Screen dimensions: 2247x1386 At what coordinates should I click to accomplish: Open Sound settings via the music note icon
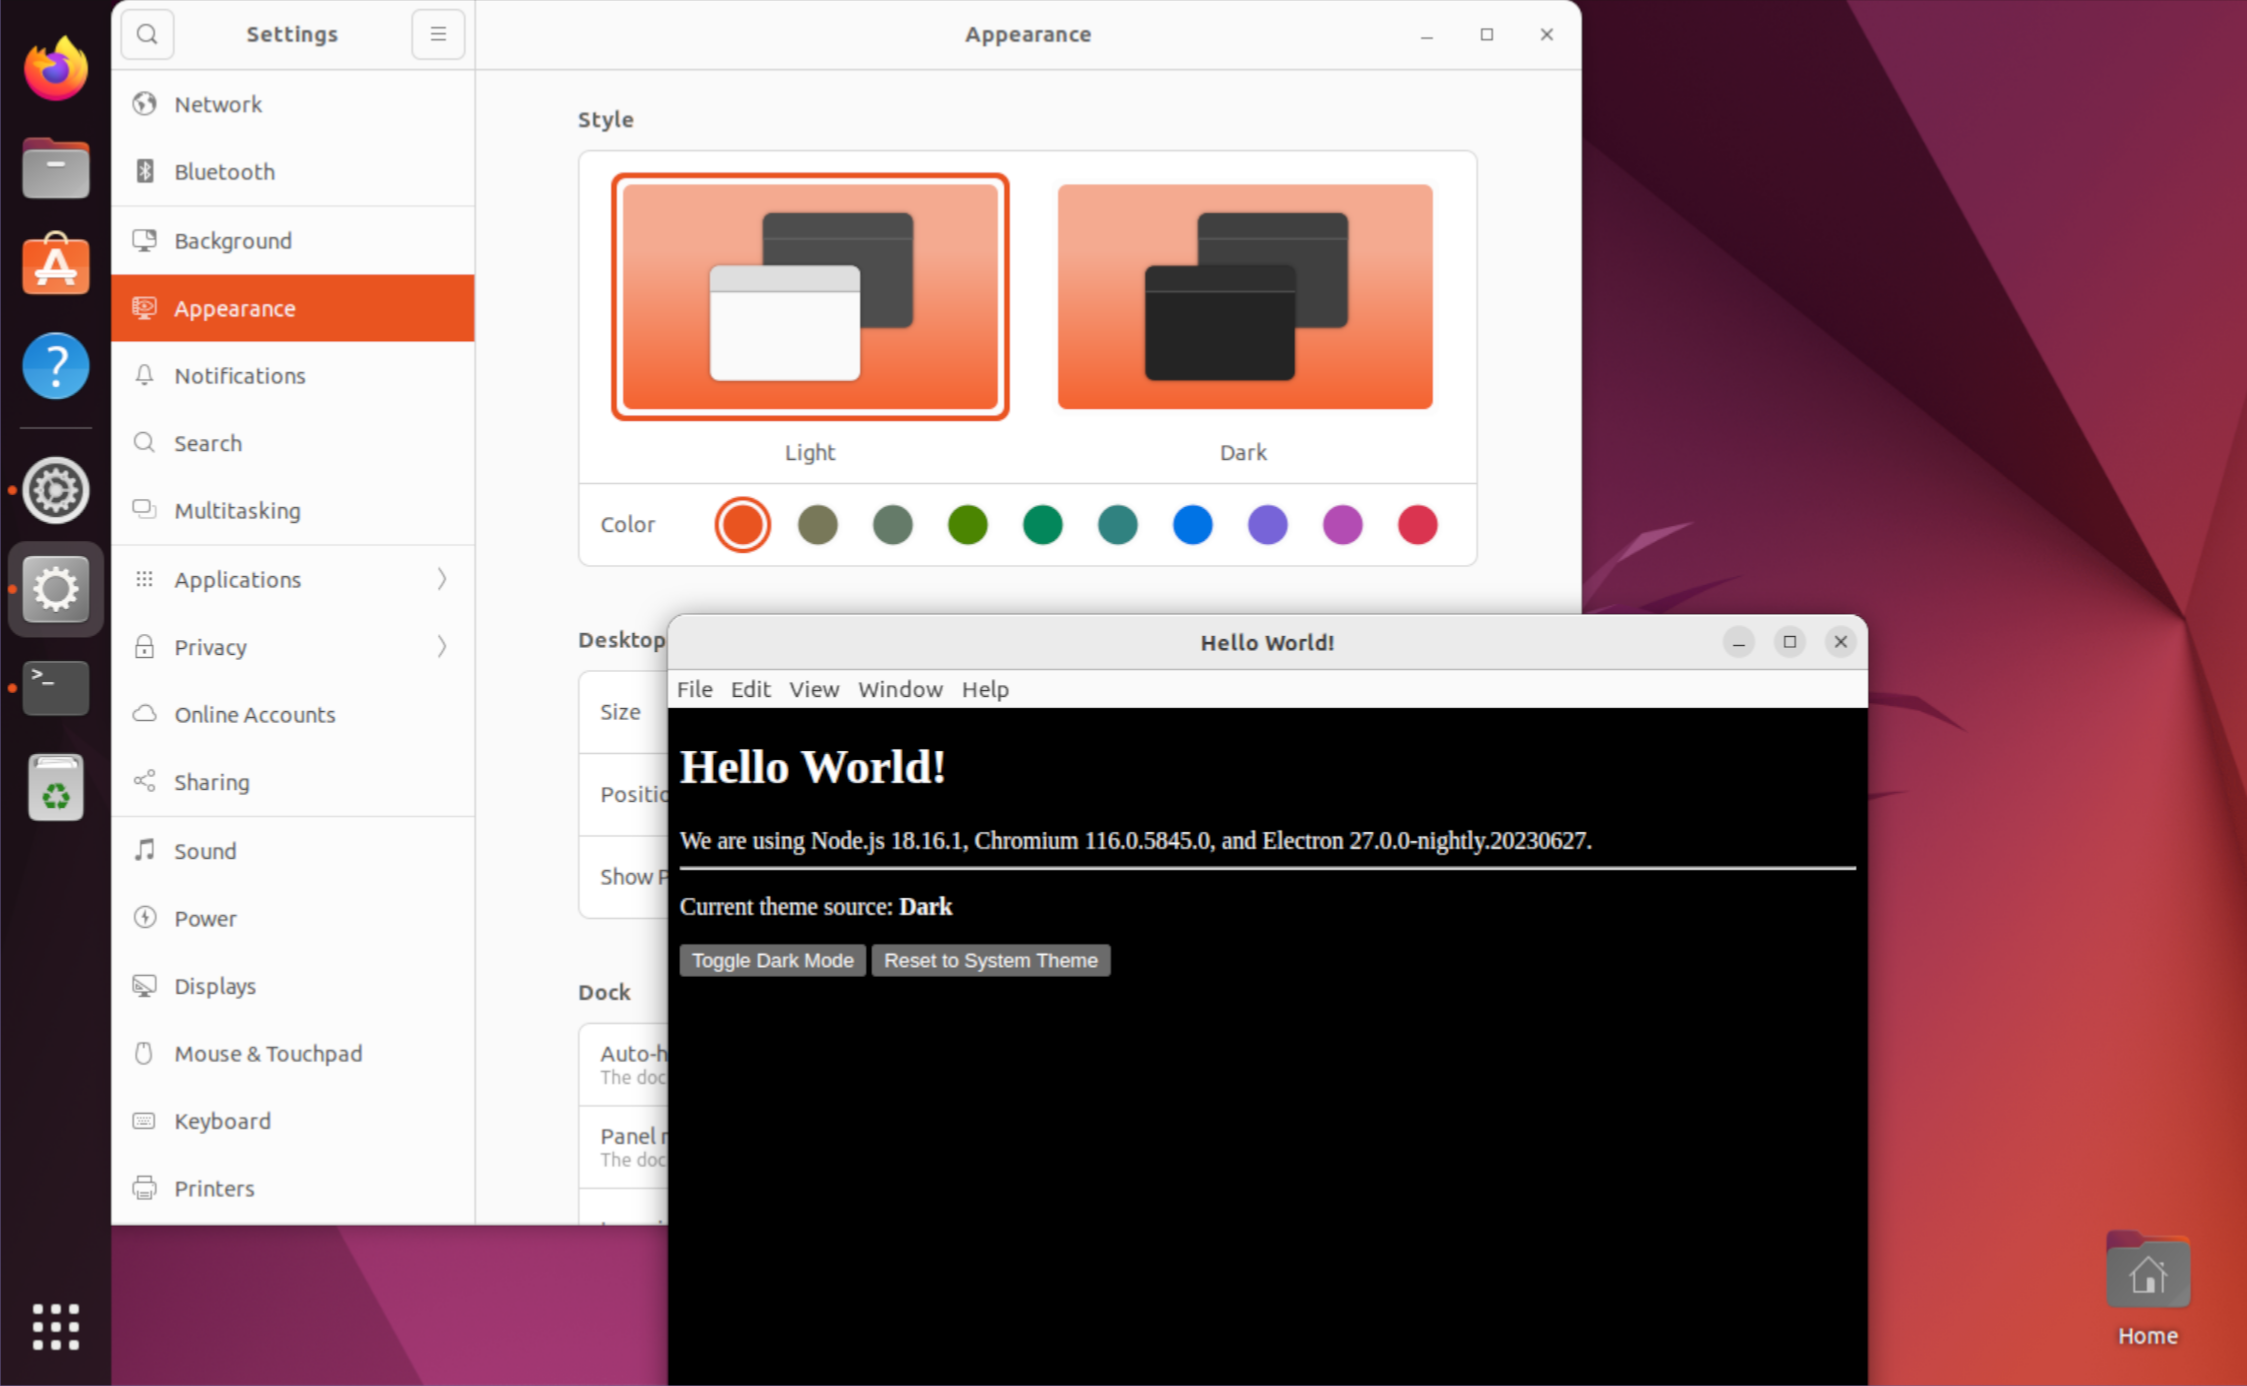(x=145, y=850)
